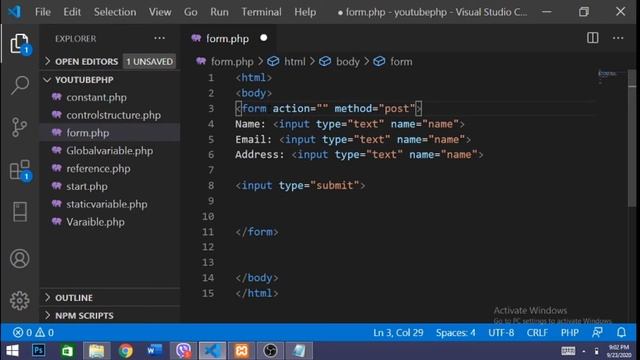Viewport: 640px width, 360px height.
Task: Click the PHP language mode selector
Action: coord(569,333)
